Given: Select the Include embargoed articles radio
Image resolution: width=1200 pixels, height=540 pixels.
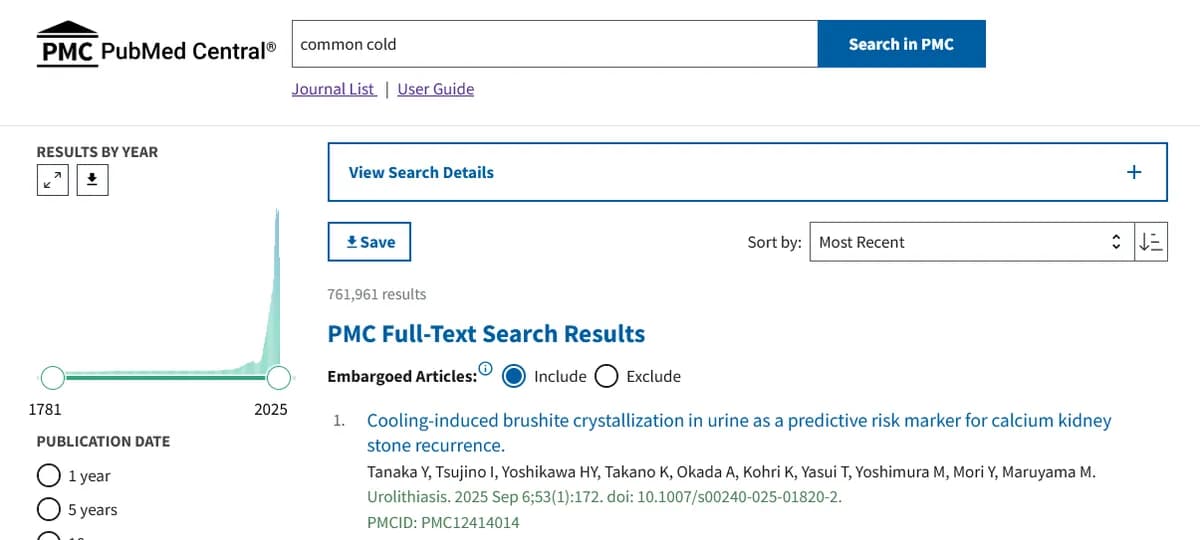Looking at the screenshot, I should tap(514, 376).
